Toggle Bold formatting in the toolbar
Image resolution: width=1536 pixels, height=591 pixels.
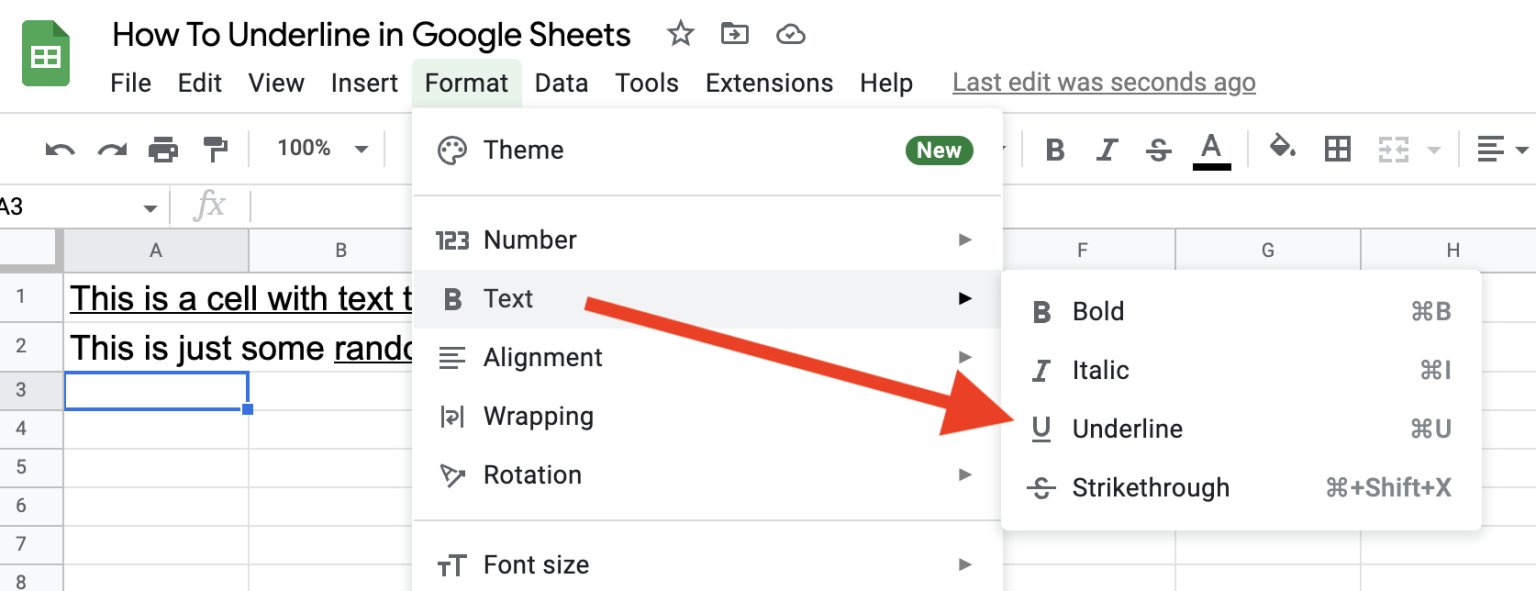[1055, 148]
